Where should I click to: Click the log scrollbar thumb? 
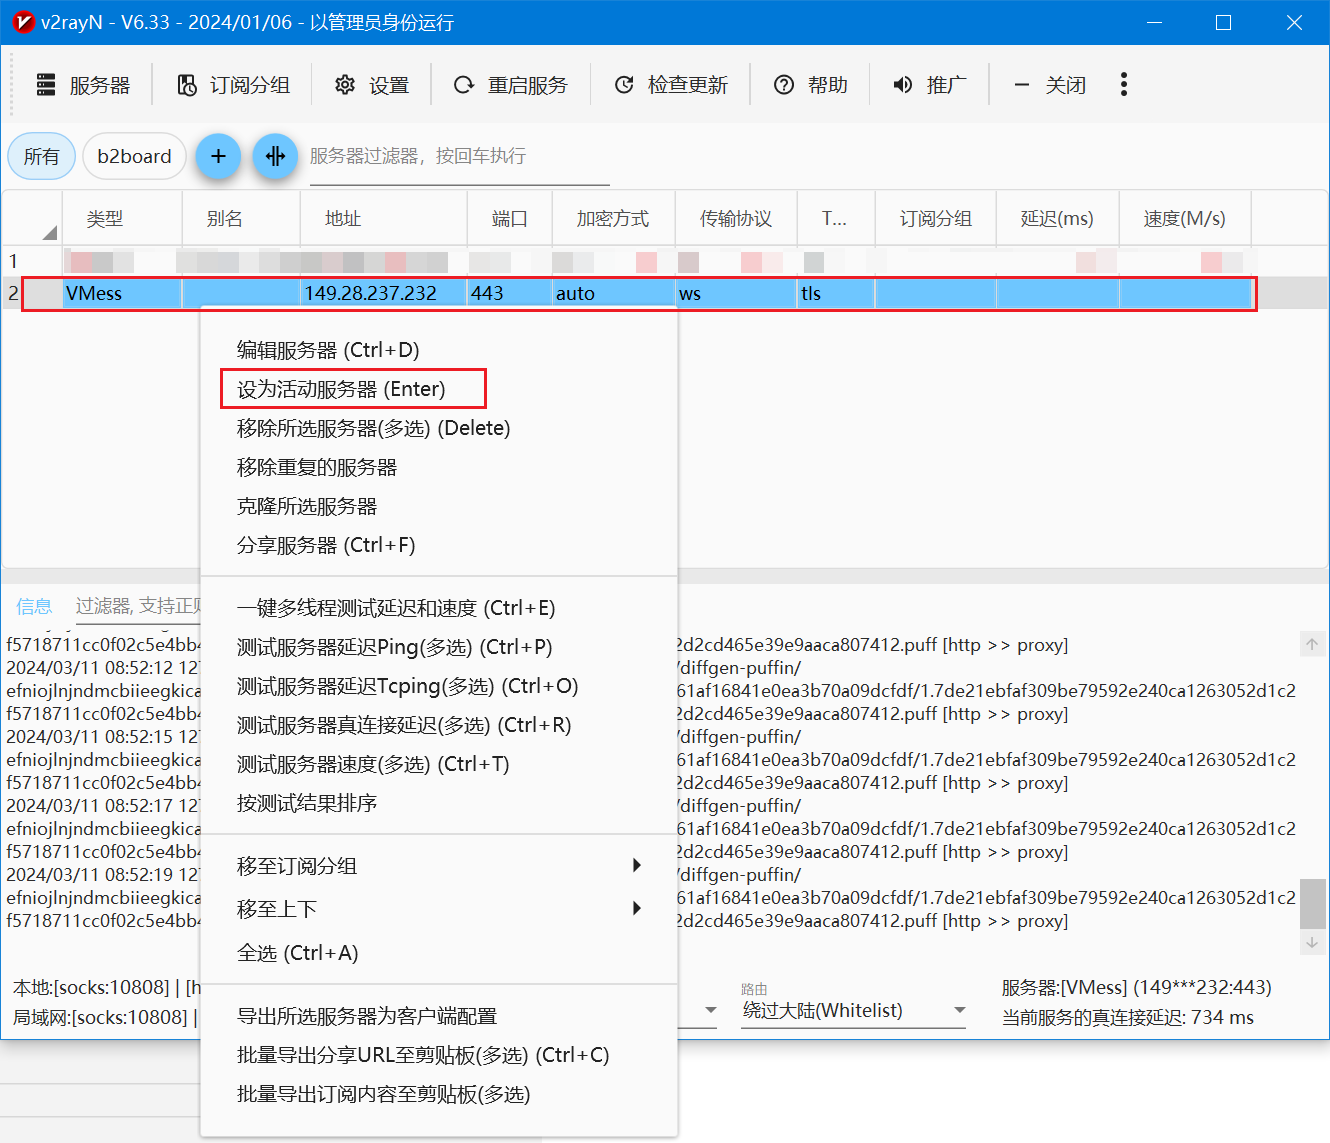point(1312,904)
